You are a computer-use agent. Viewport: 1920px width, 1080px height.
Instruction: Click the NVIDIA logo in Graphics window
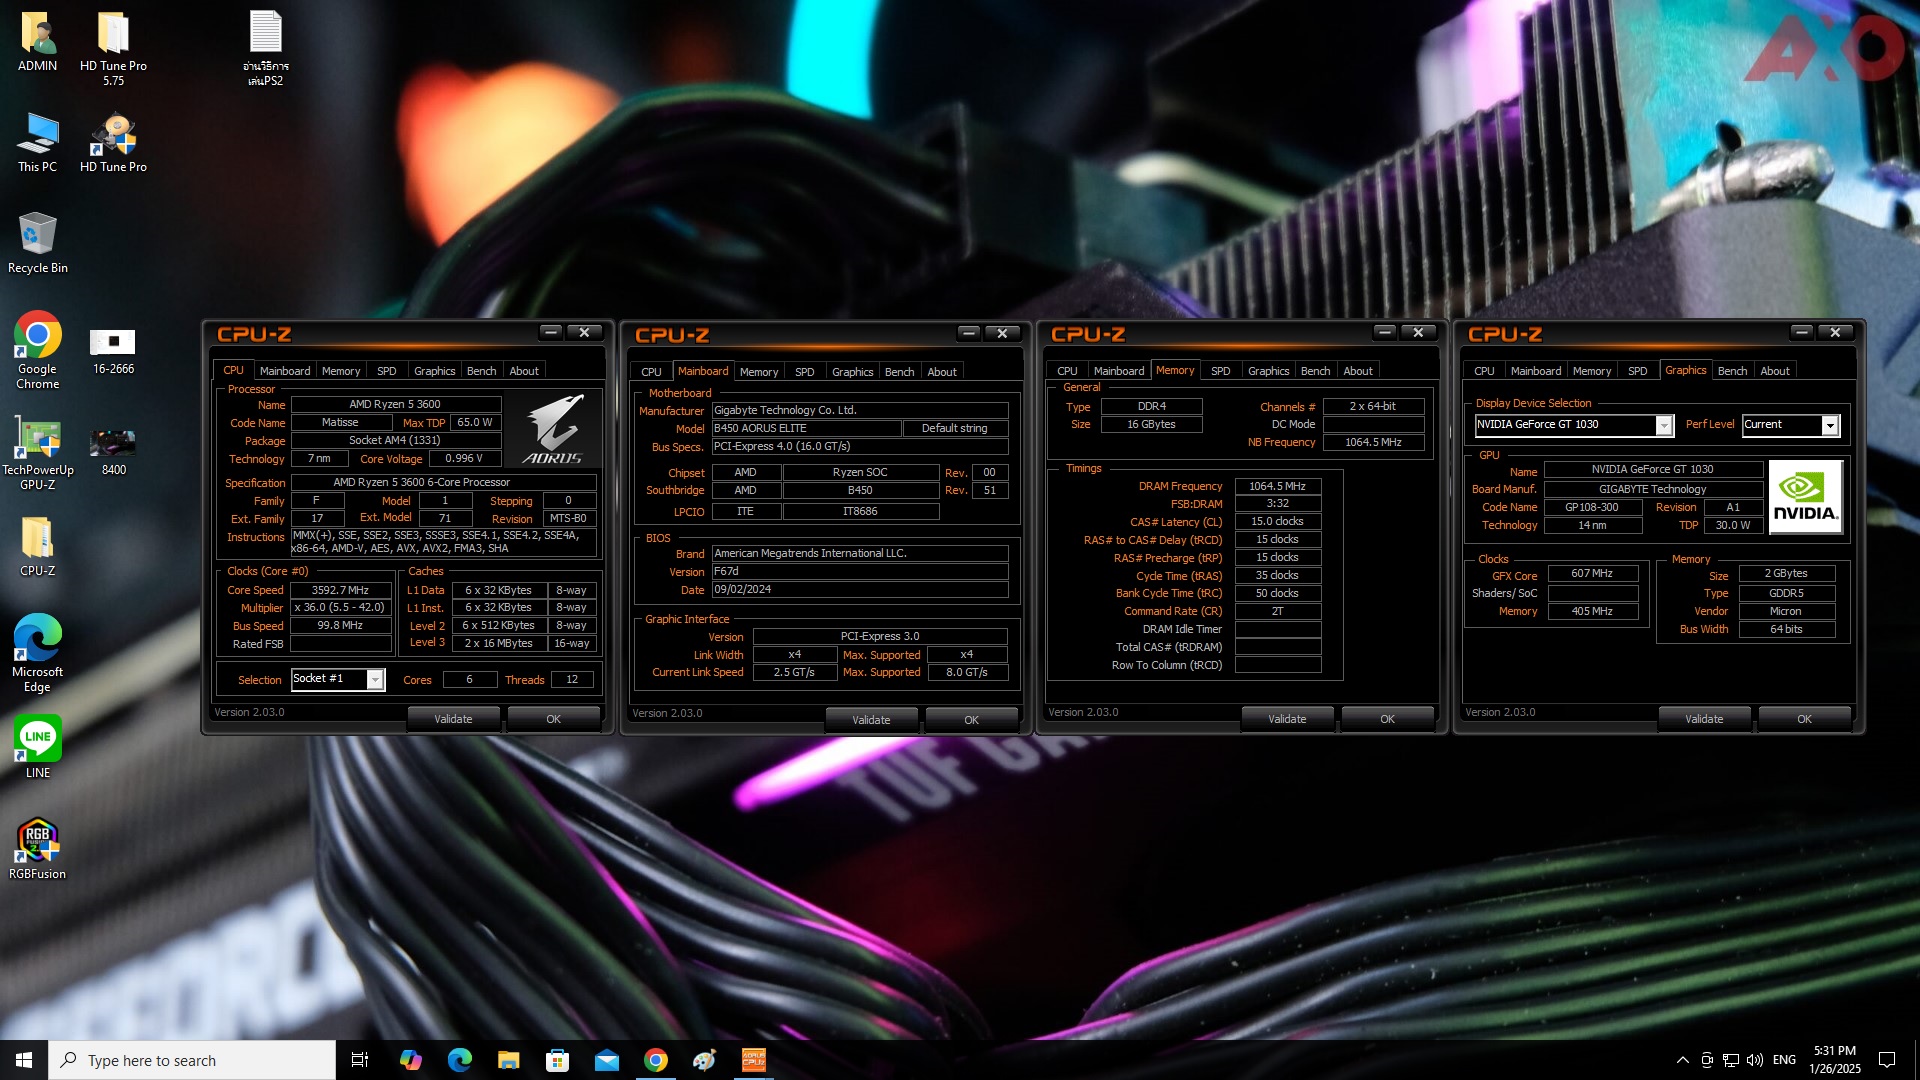(x=1805, y=497)
